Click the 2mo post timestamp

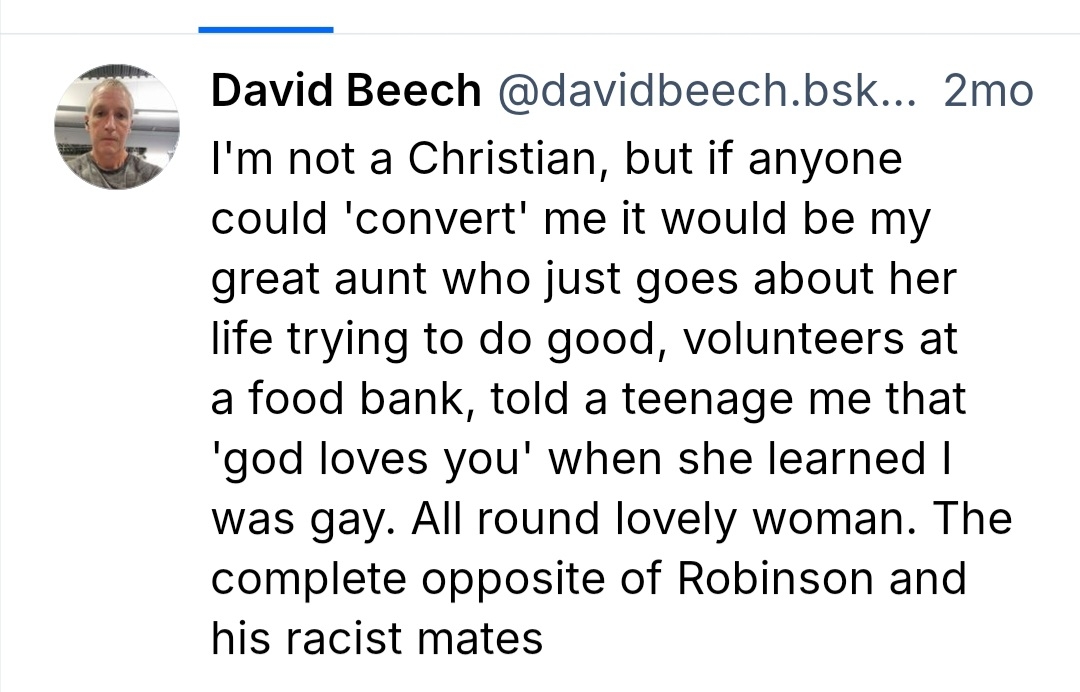[987, 92]
